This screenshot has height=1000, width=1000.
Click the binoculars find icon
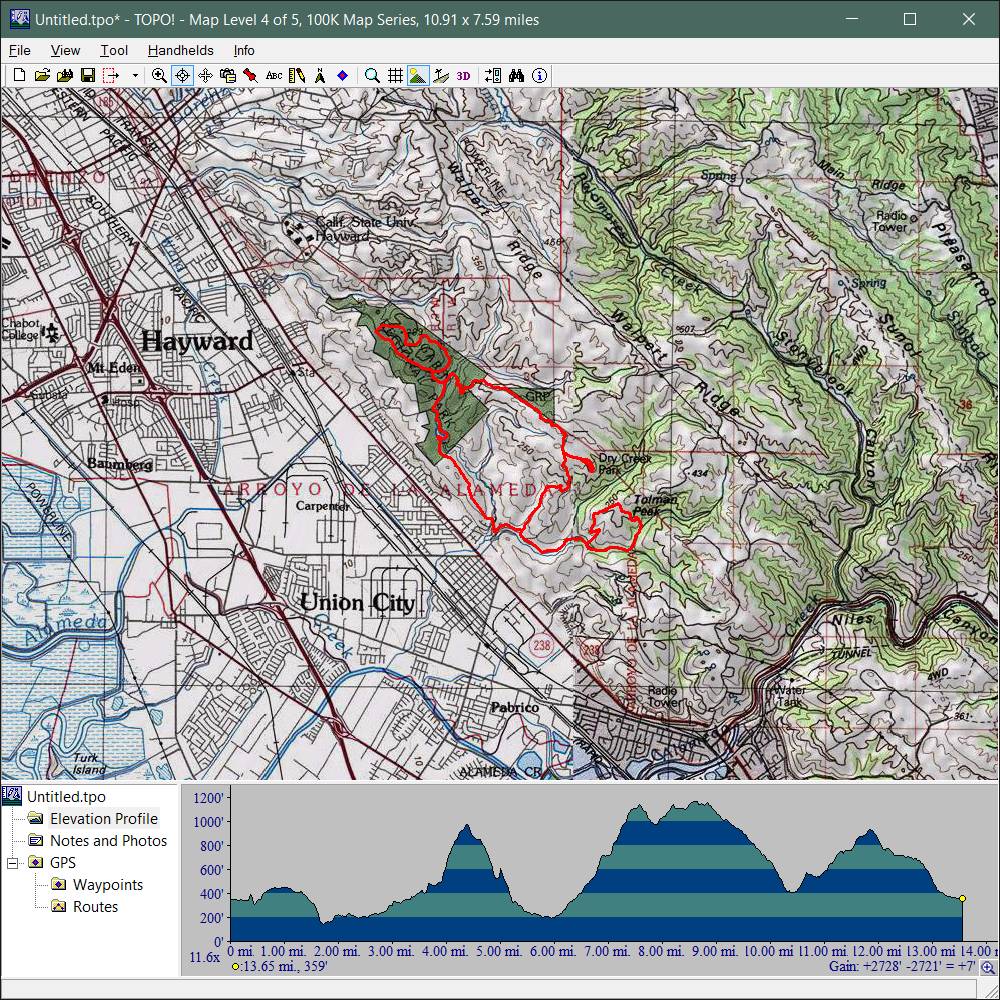click(x=516, y=75)
